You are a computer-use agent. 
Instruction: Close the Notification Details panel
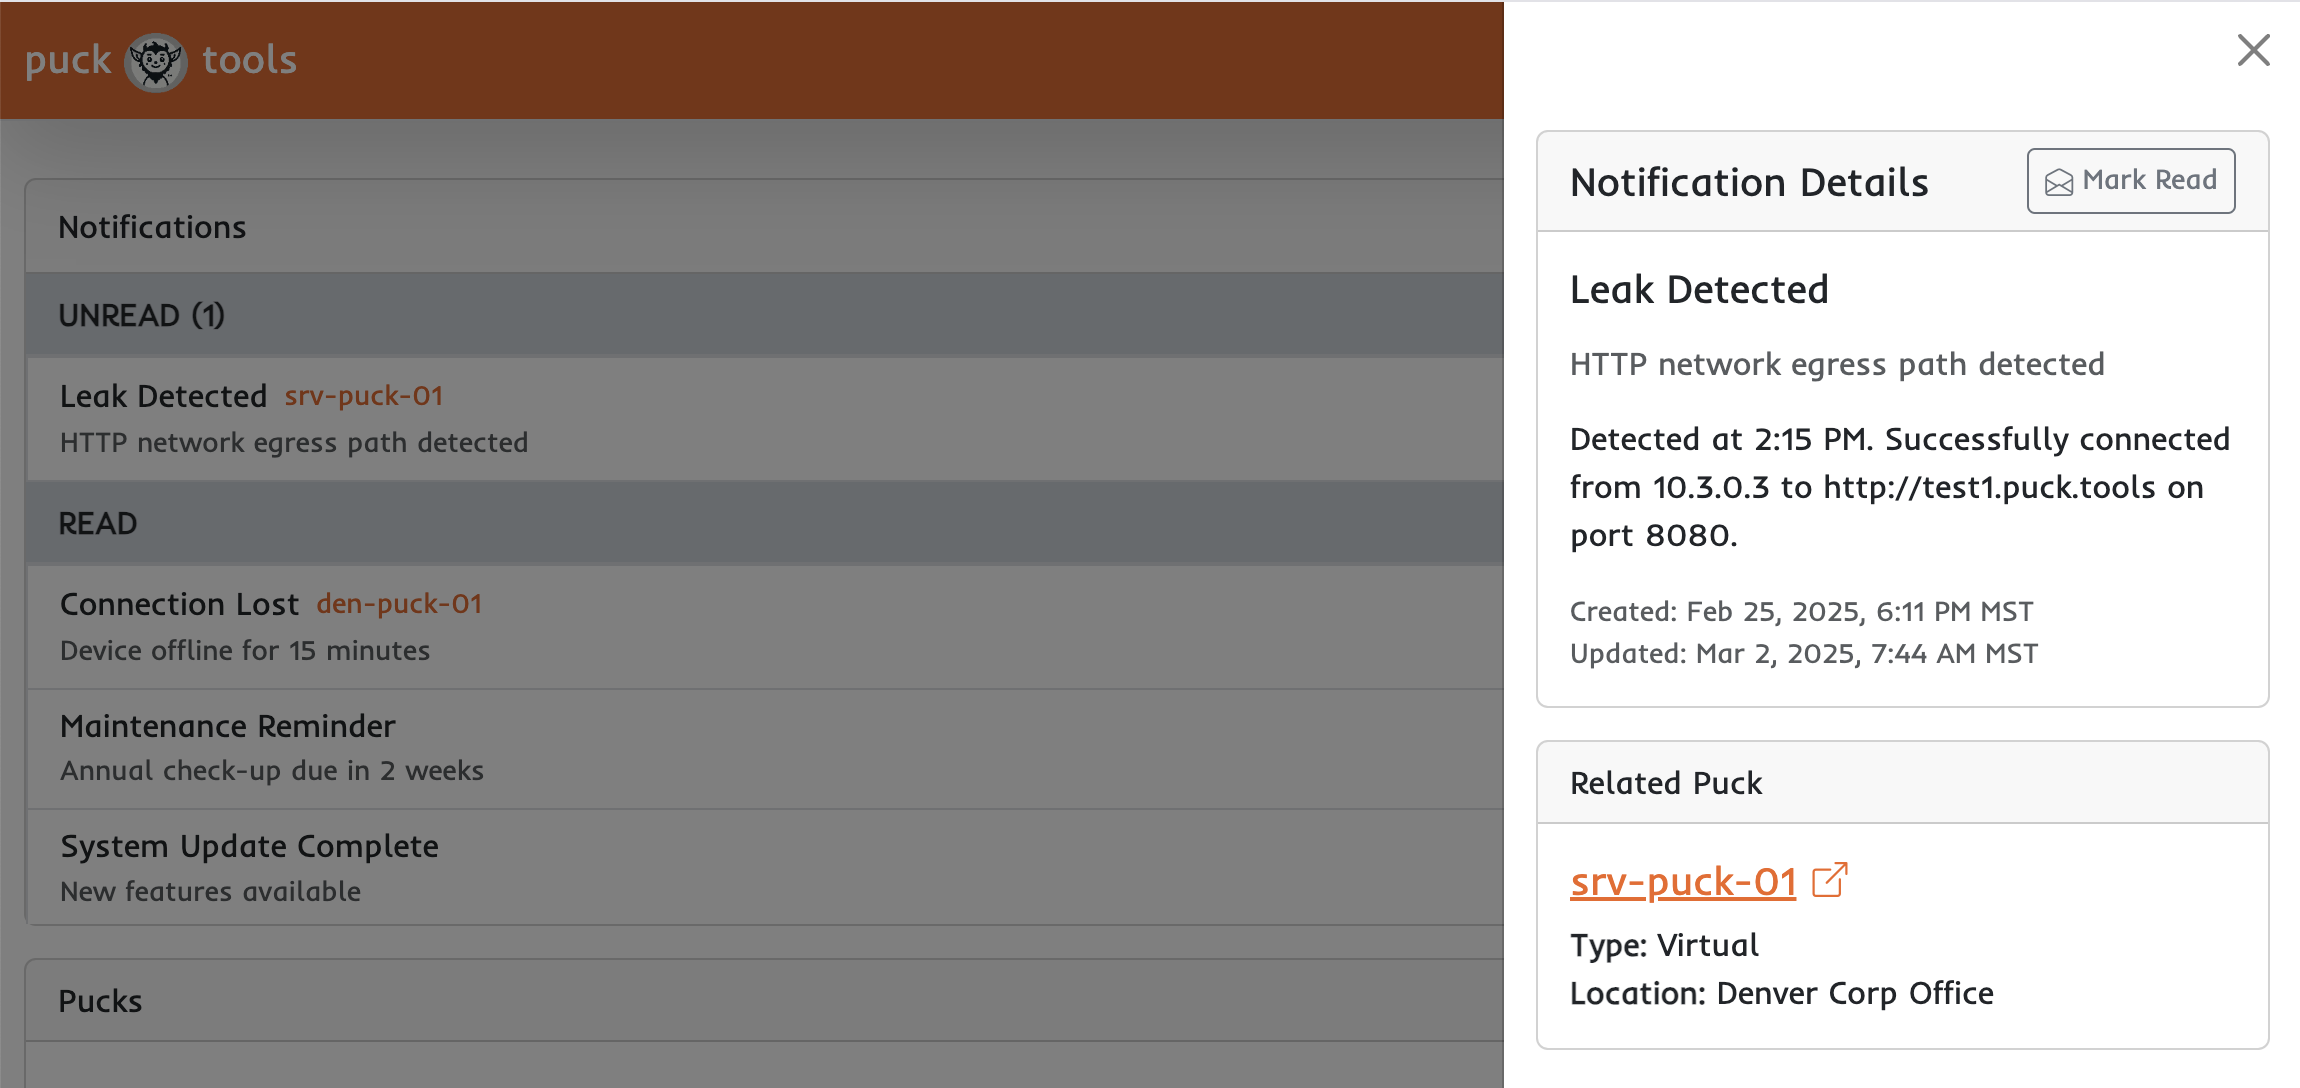point(2253,50)
